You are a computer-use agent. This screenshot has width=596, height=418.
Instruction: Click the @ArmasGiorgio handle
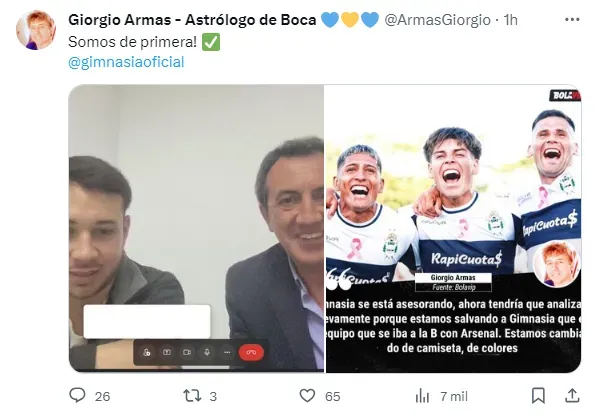[x=437, y=20]
